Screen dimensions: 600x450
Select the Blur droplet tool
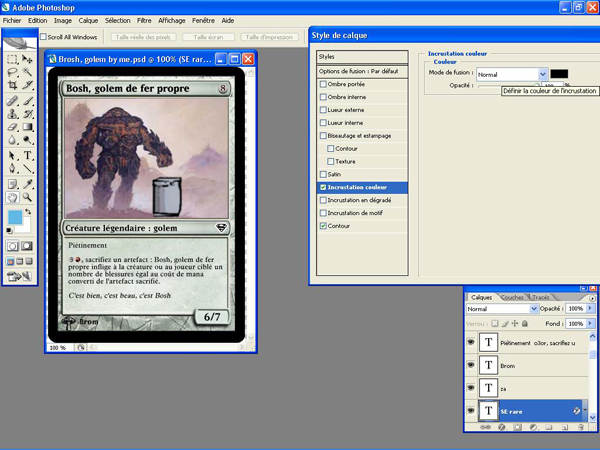point(12,140)
